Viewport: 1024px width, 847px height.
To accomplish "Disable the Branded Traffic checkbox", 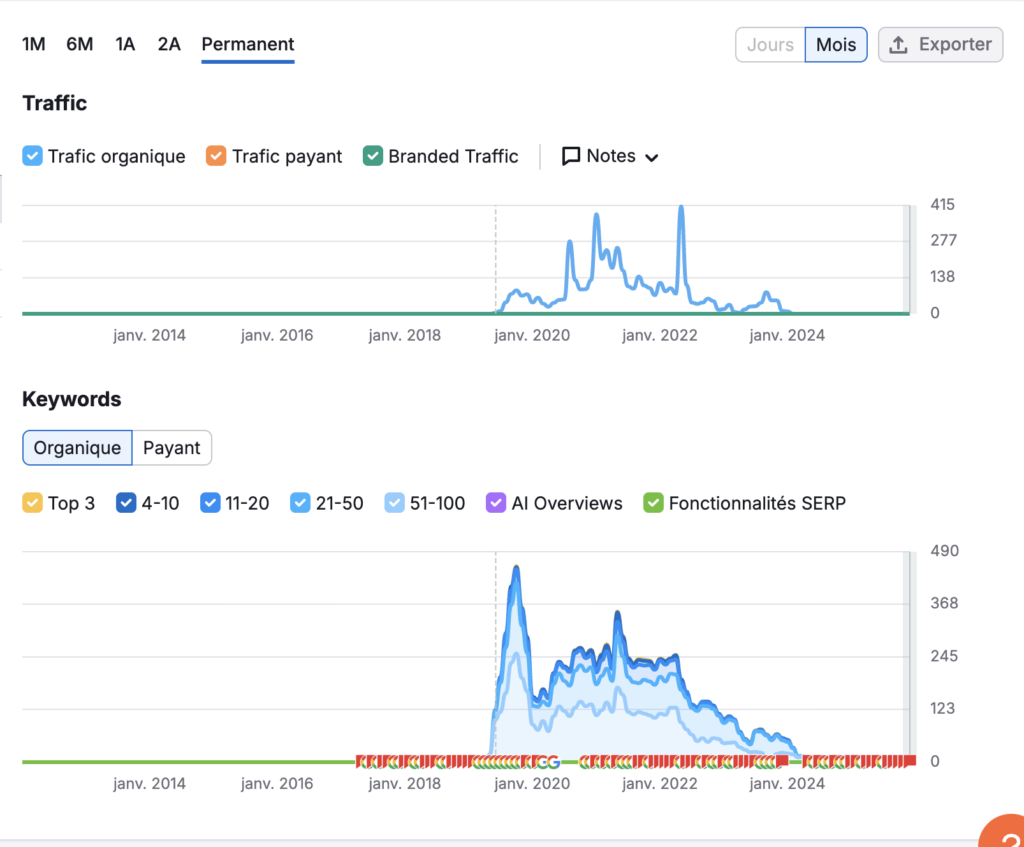I will pyautogui.click(x=375, y=156).
